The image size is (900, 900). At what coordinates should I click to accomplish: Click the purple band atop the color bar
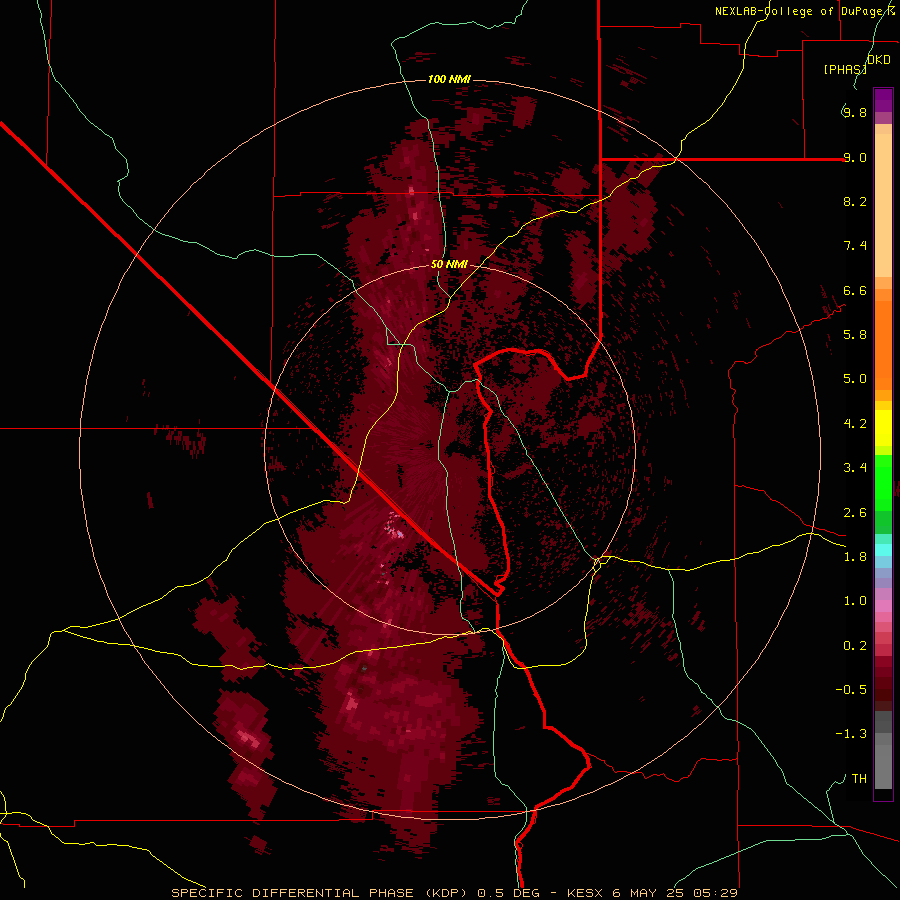(883, 100)
